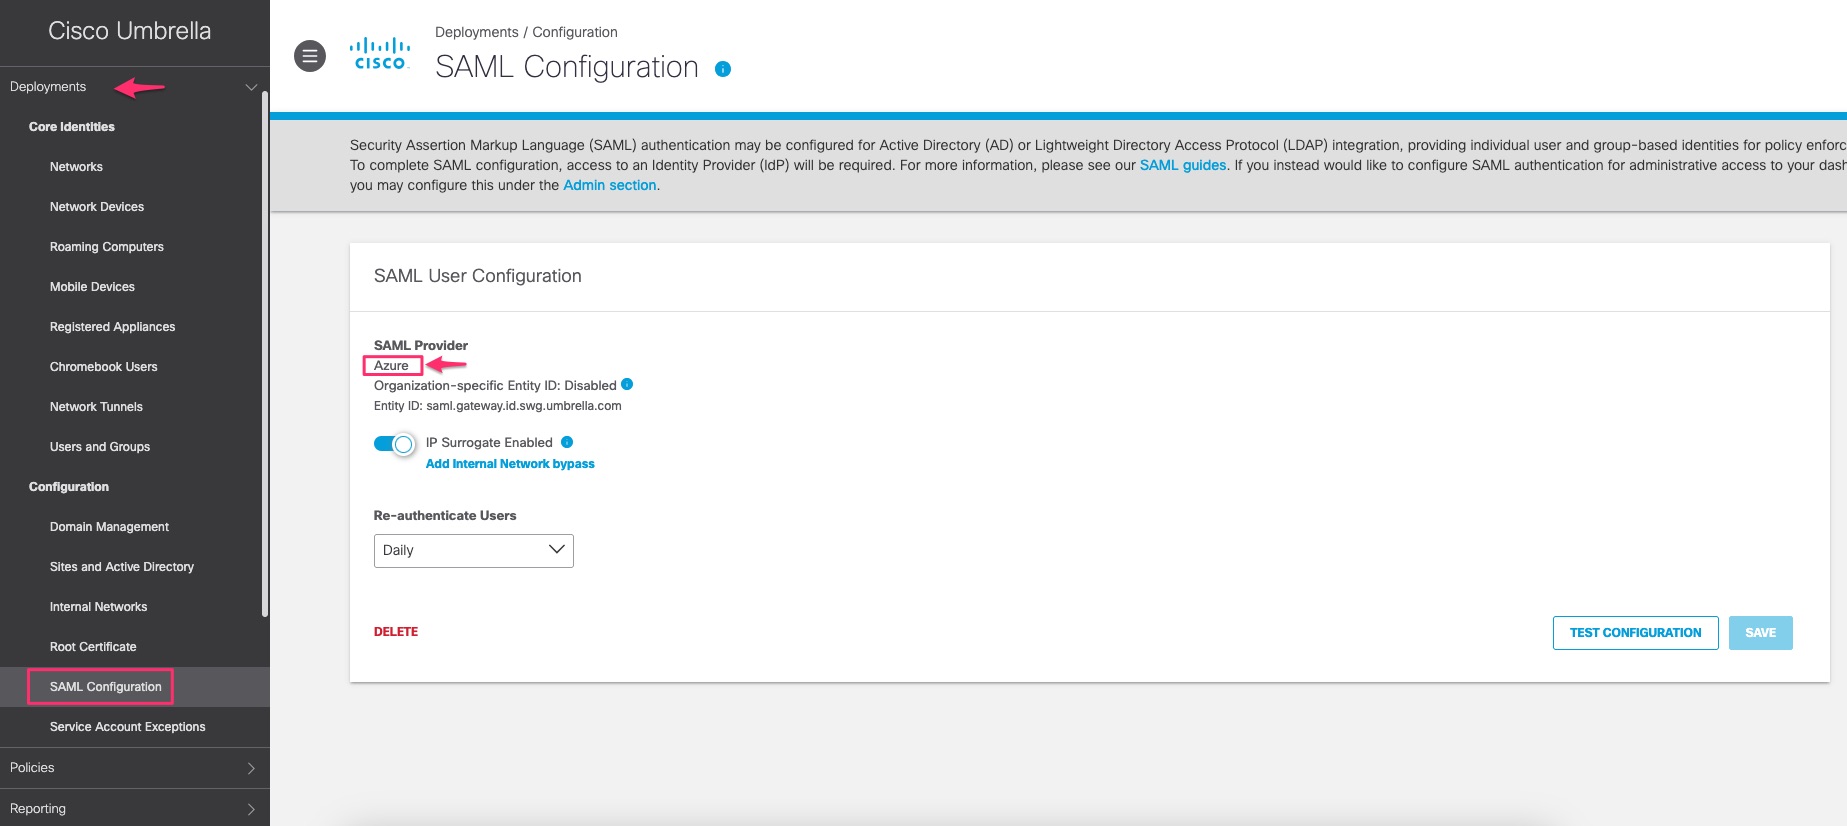1847x826 pixels.
Task: Click the Cisco Umbrella sidebar title
Action: point(130,31)
